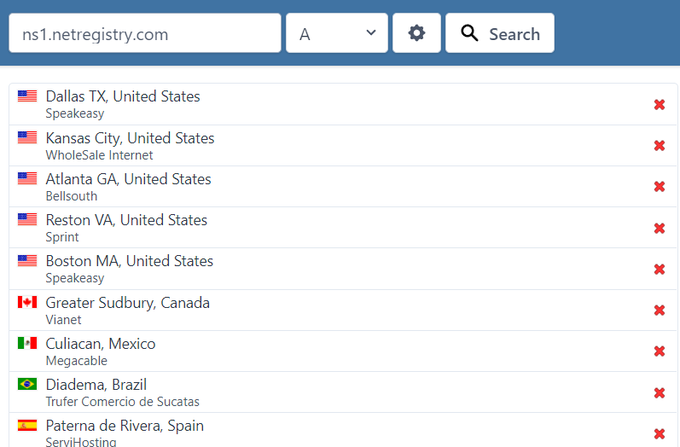Screen dimensions: 680x447
Task: Click the 'Megacable' provider label
Action: pos(76,361)
